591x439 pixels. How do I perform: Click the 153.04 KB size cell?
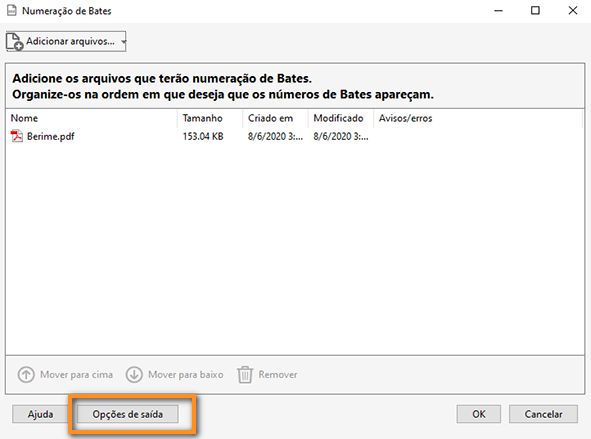click(x=203, y=136)
